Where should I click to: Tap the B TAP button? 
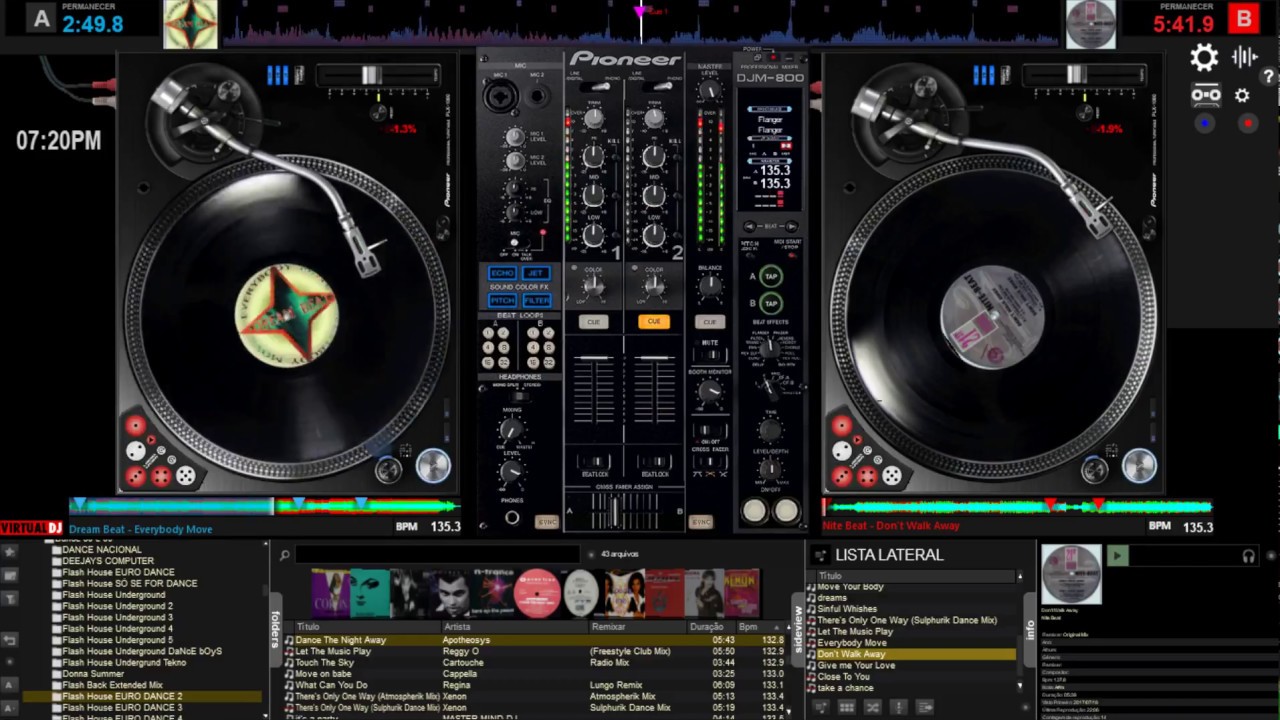[770, 303]
